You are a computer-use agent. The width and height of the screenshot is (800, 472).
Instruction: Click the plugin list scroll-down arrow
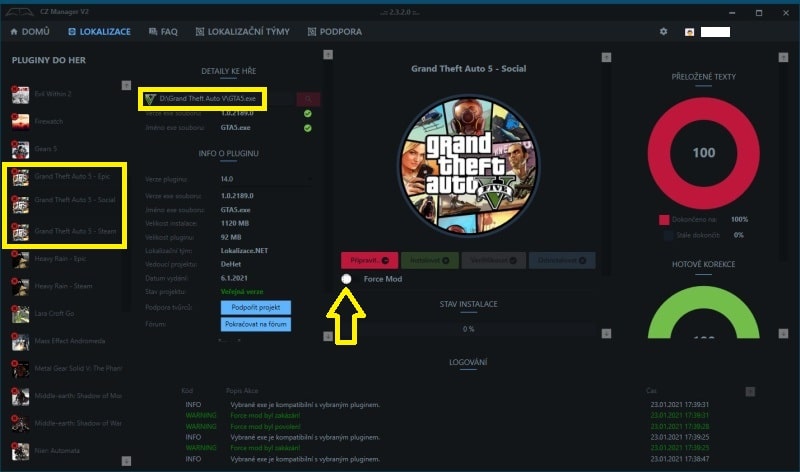(127, 461)
